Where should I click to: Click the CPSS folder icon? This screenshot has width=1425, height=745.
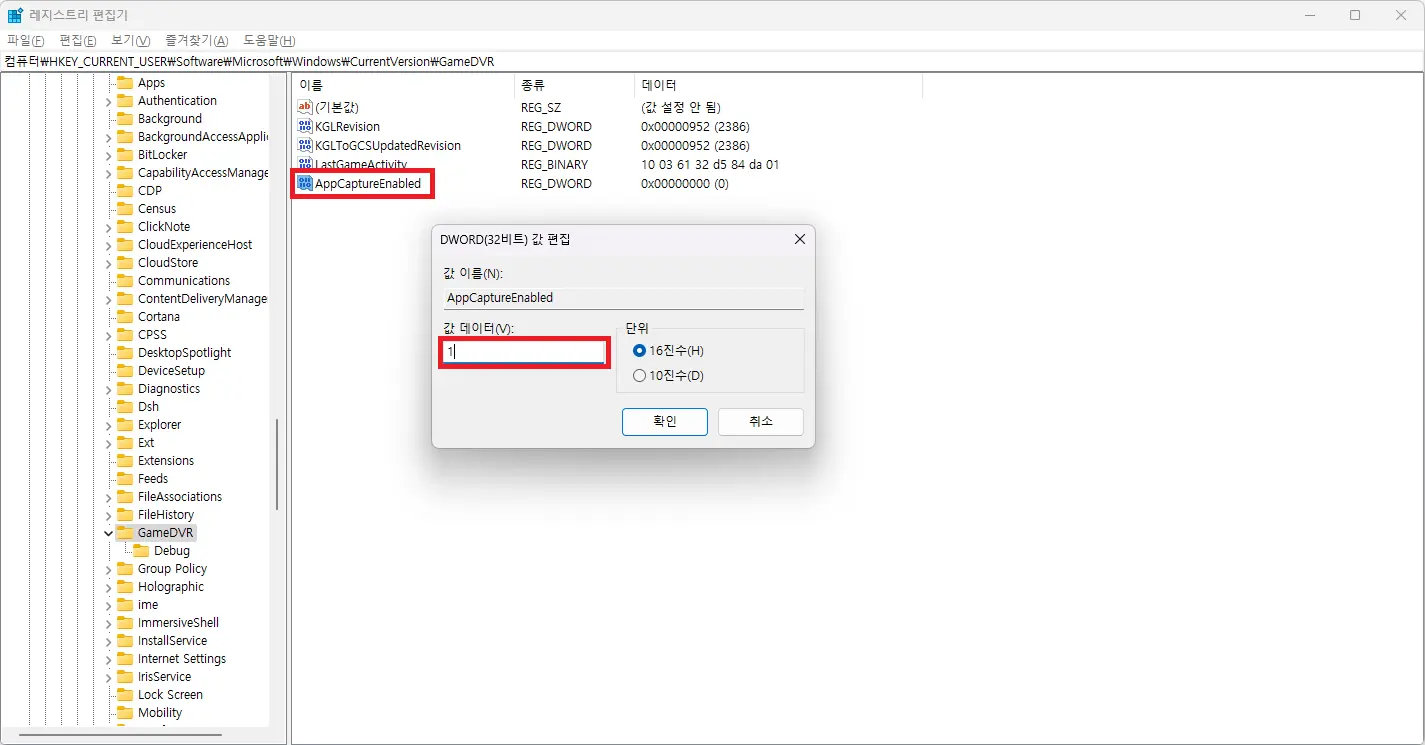(125, 335)
